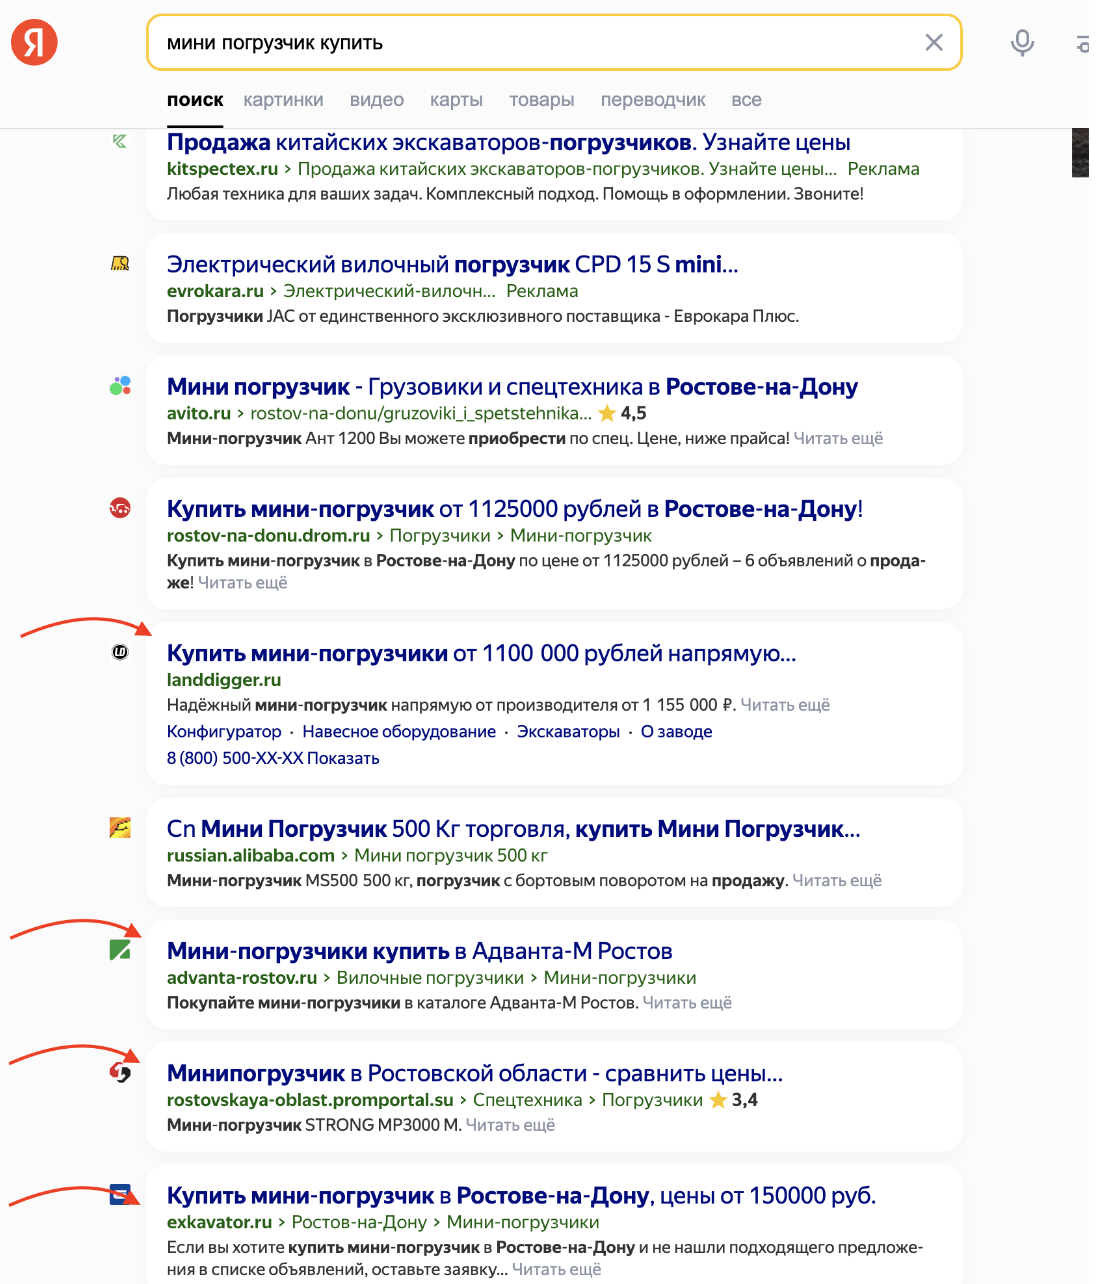Click the Avito favicon next to result

120,386
